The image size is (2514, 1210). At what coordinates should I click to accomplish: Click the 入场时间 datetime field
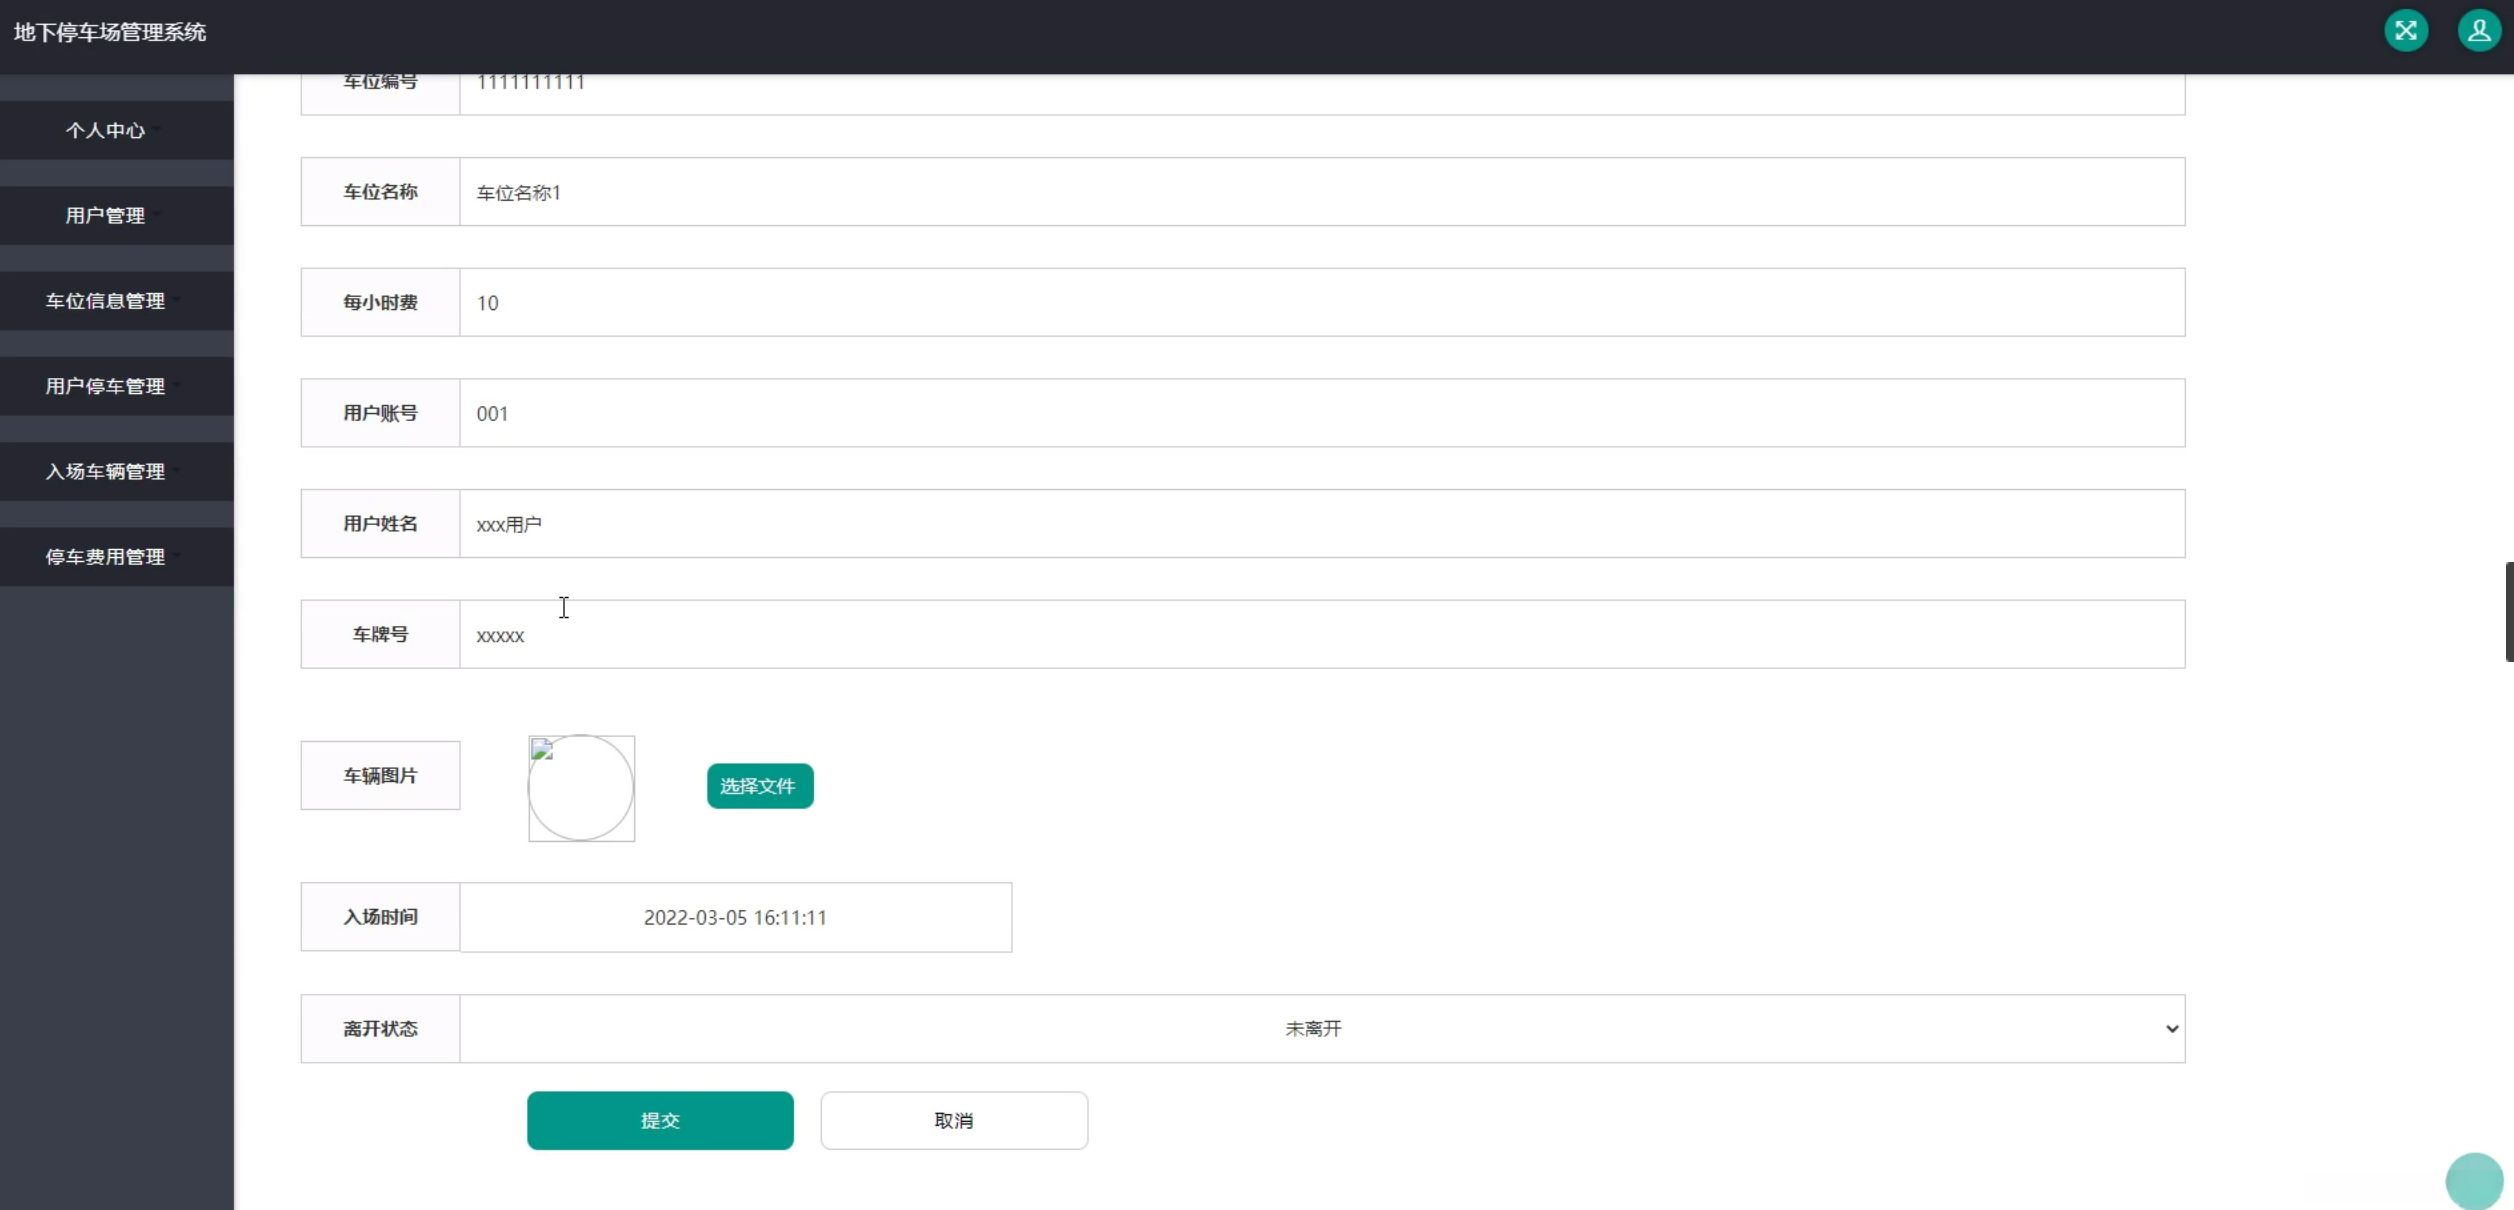(735, 917)
